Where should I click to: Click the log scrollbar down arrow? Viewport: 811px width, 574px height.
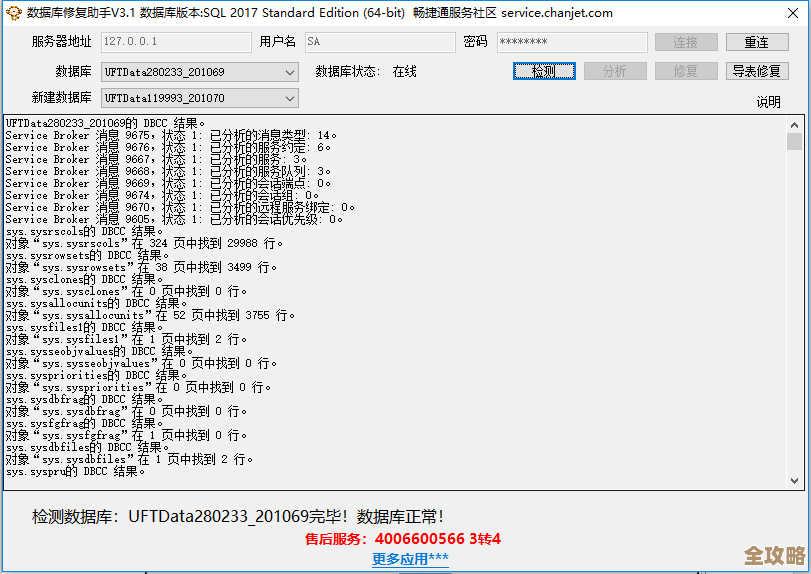[x=794, y=482]
